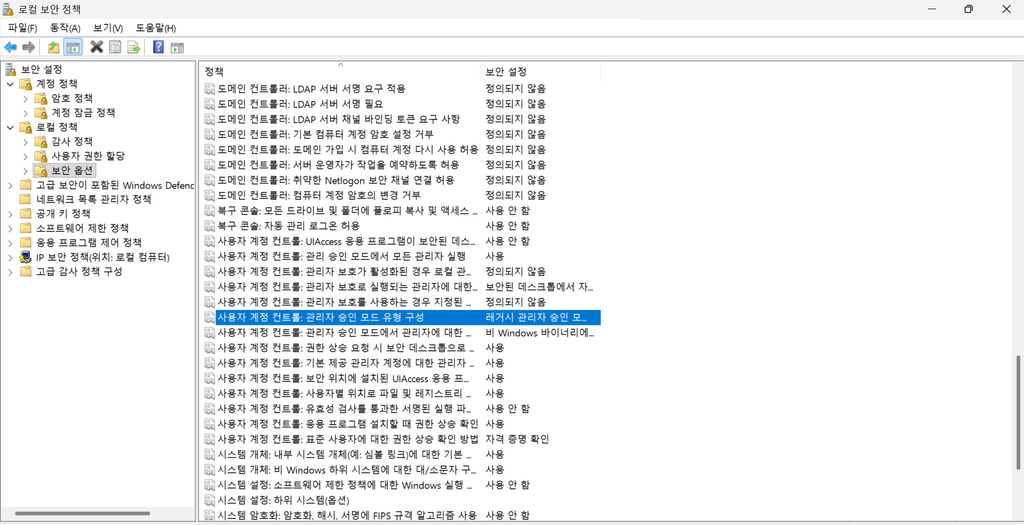
Task: Click the 소프트웨어 제한 정책 folder icon
Action: click(x=25, y=228)
